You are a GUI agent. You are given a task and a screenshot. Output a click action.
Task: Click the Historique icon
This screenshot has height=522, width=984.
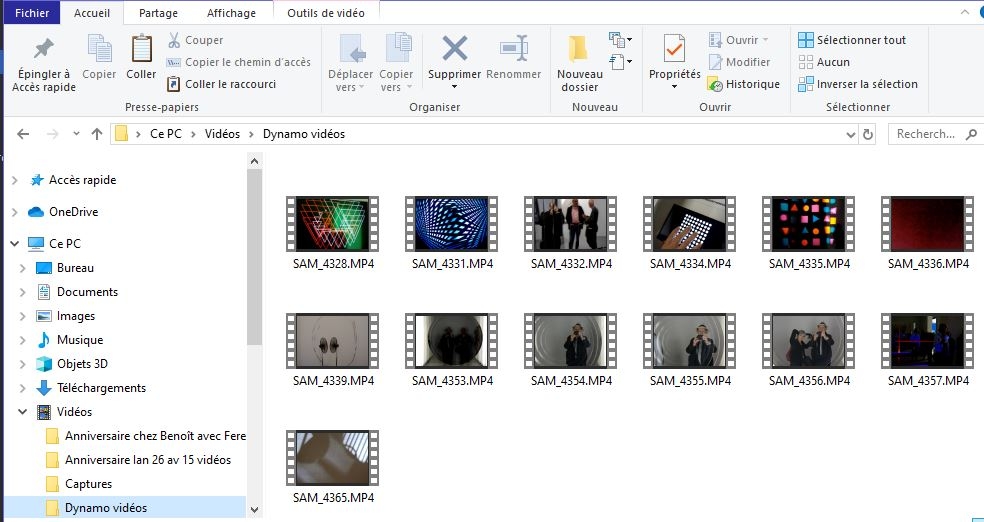(x=715, y=85)
